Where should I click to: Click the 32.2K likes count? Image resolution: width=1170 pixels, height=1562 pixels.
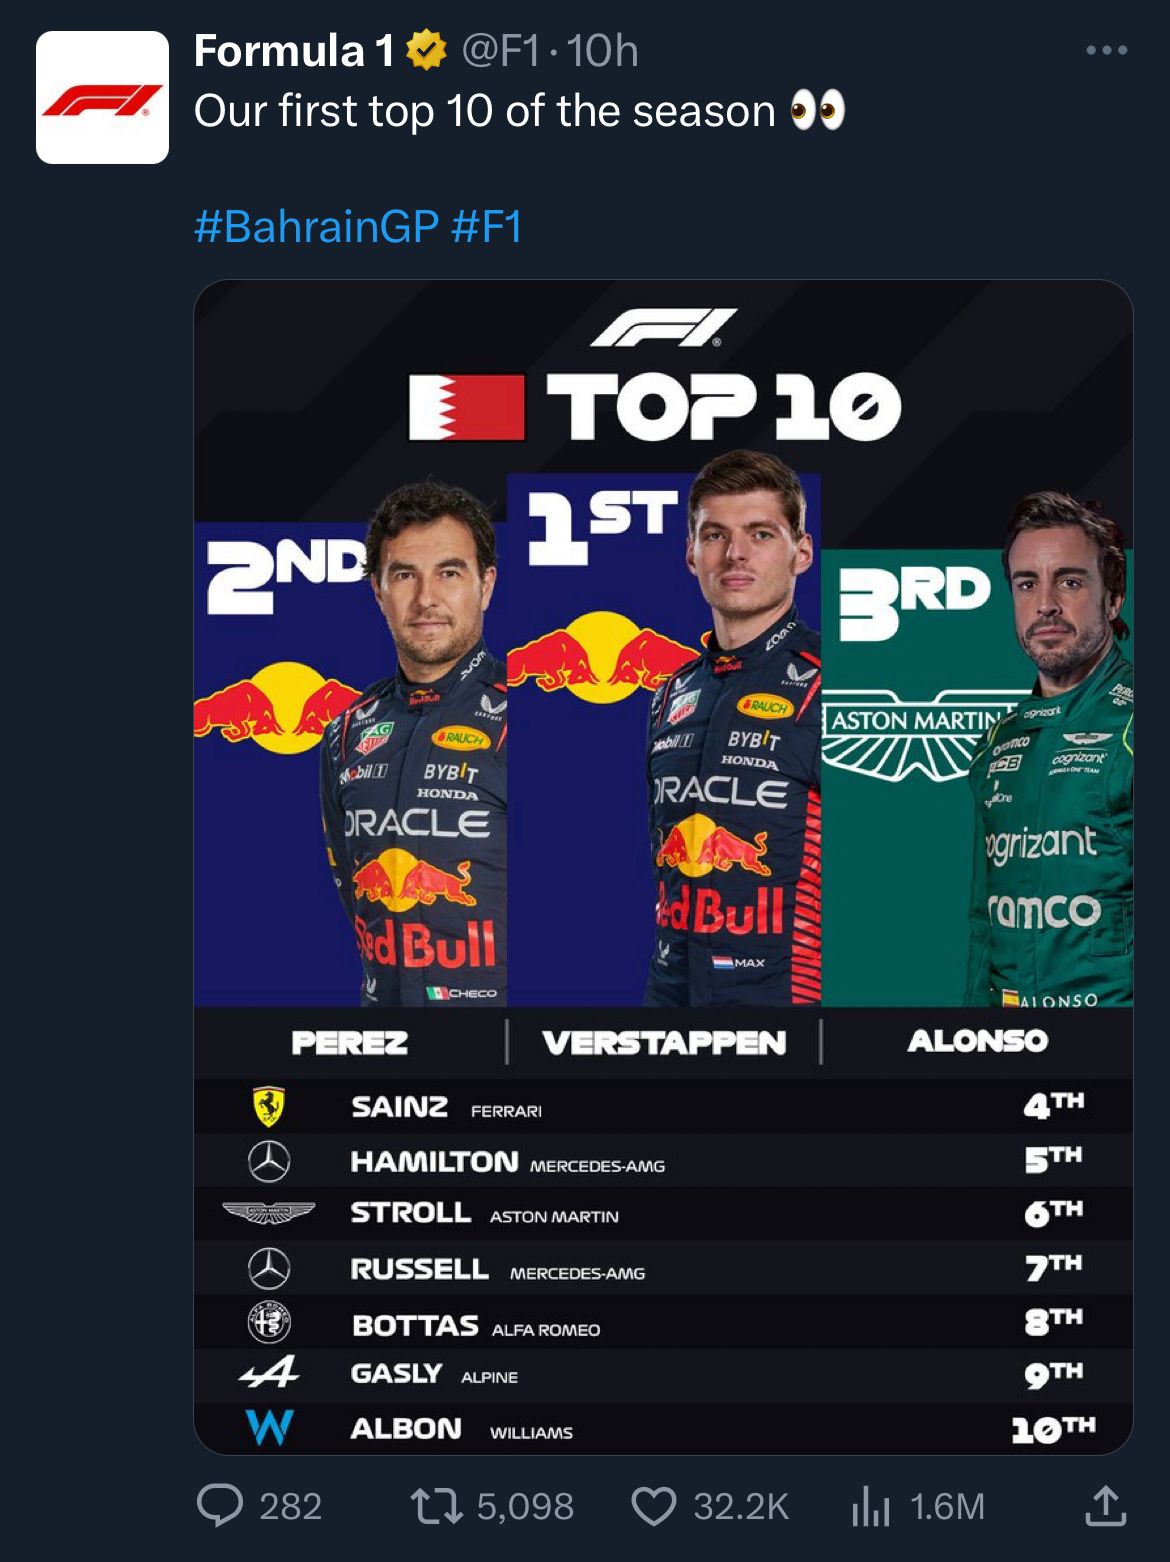(x=741, y=1506)
